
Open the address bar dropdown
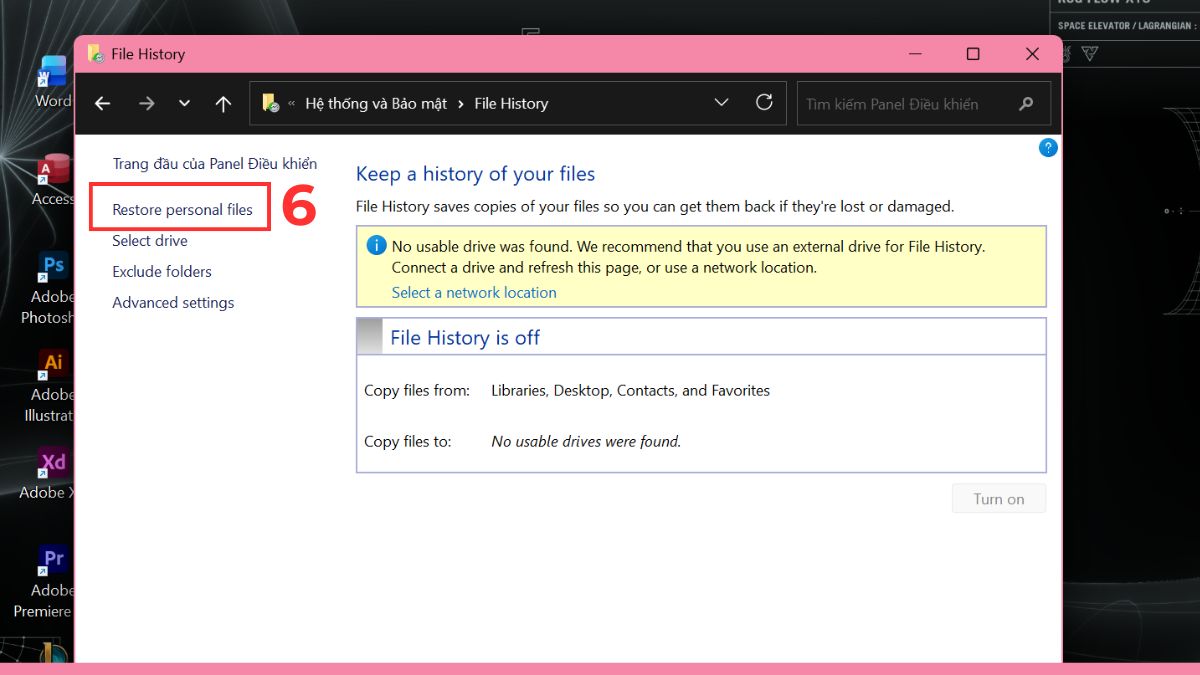point(722,102)
